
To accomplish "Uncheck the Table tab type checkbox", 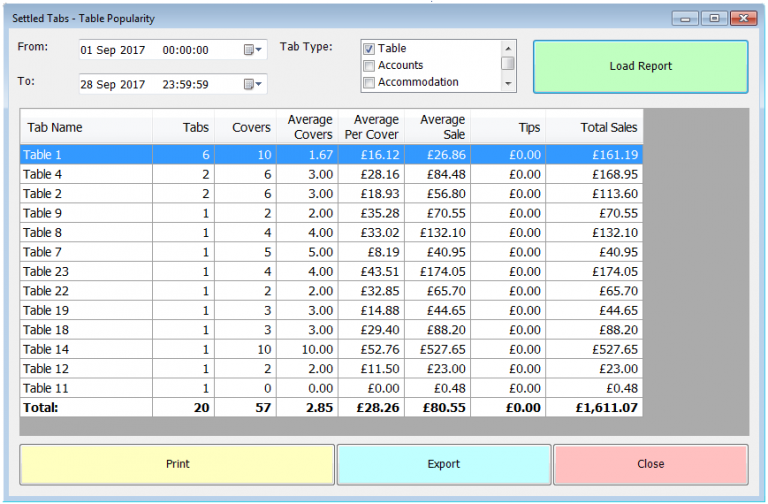I will 369,49.
